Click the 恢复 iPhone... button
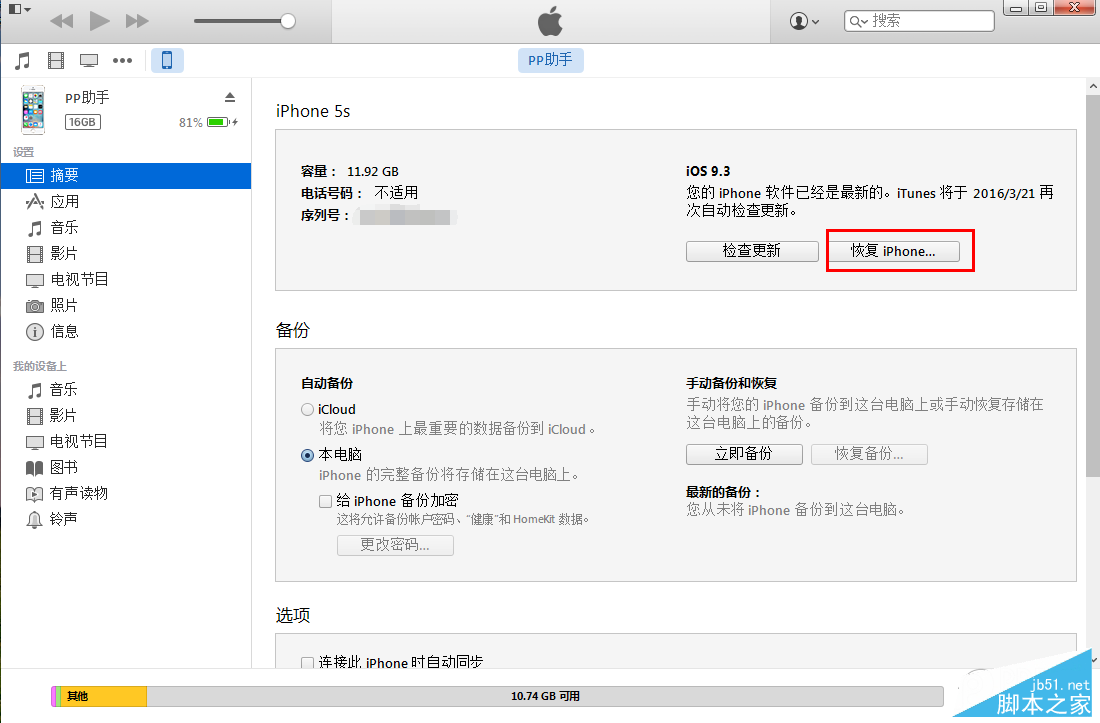The image size is (1100, 723). tap(894, 251)
